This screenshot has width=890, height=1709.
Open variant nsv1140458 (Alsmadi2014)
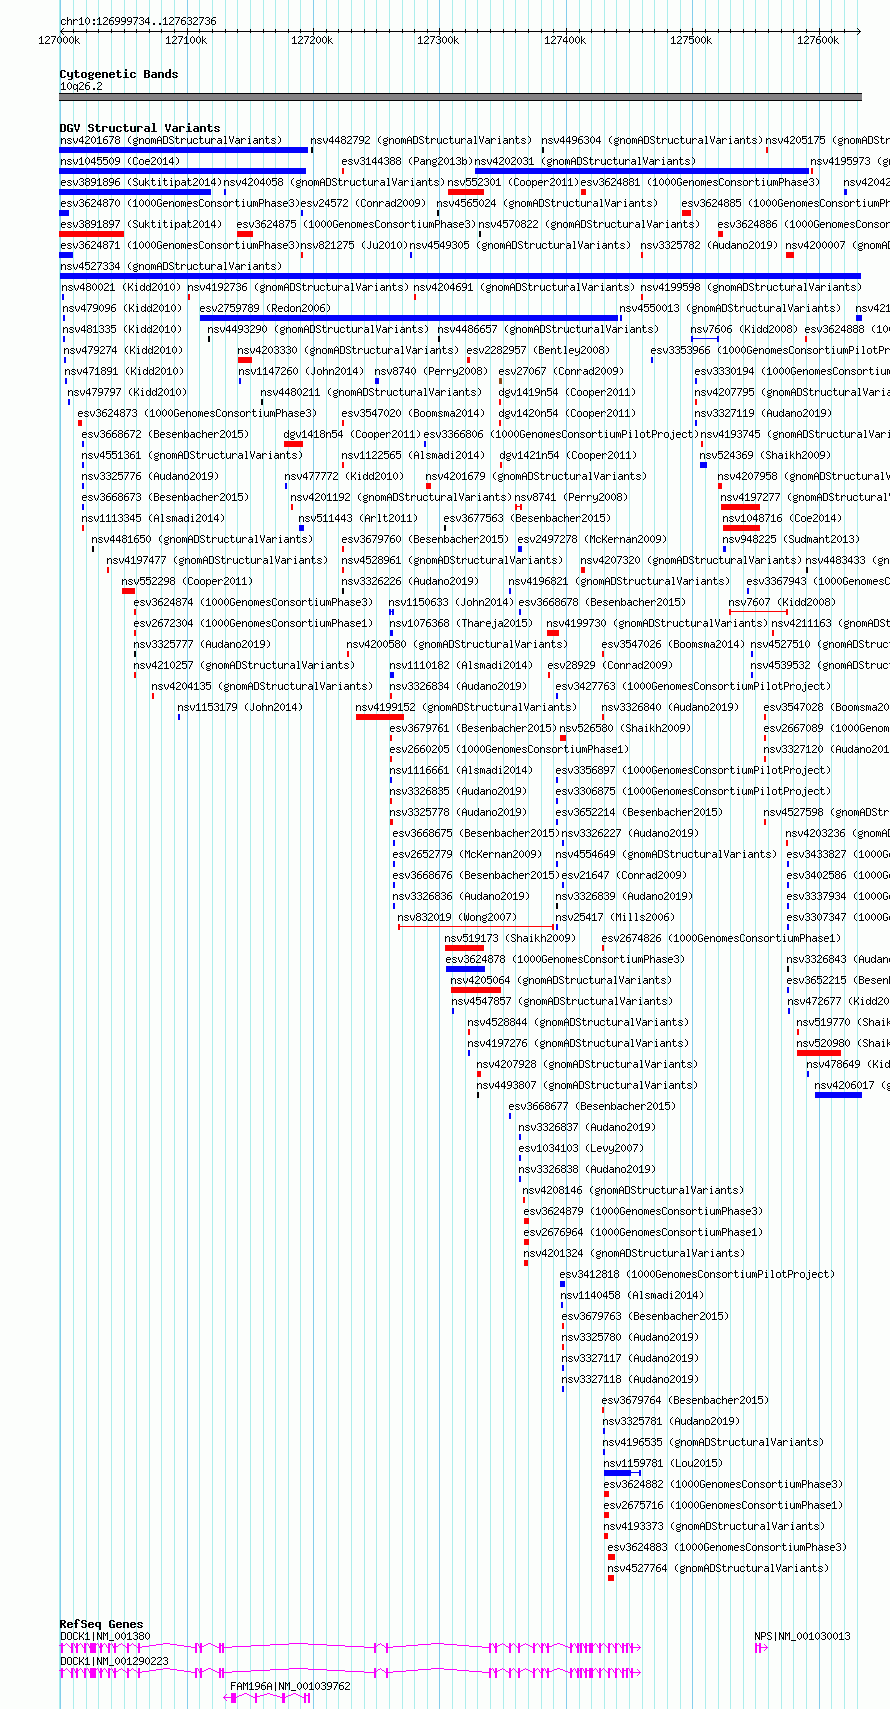(632, 1296)
